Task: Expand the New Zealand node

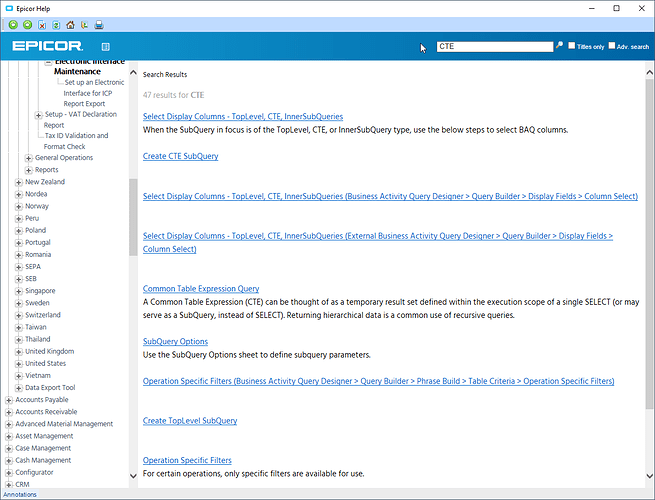Action: click(18, 182)
